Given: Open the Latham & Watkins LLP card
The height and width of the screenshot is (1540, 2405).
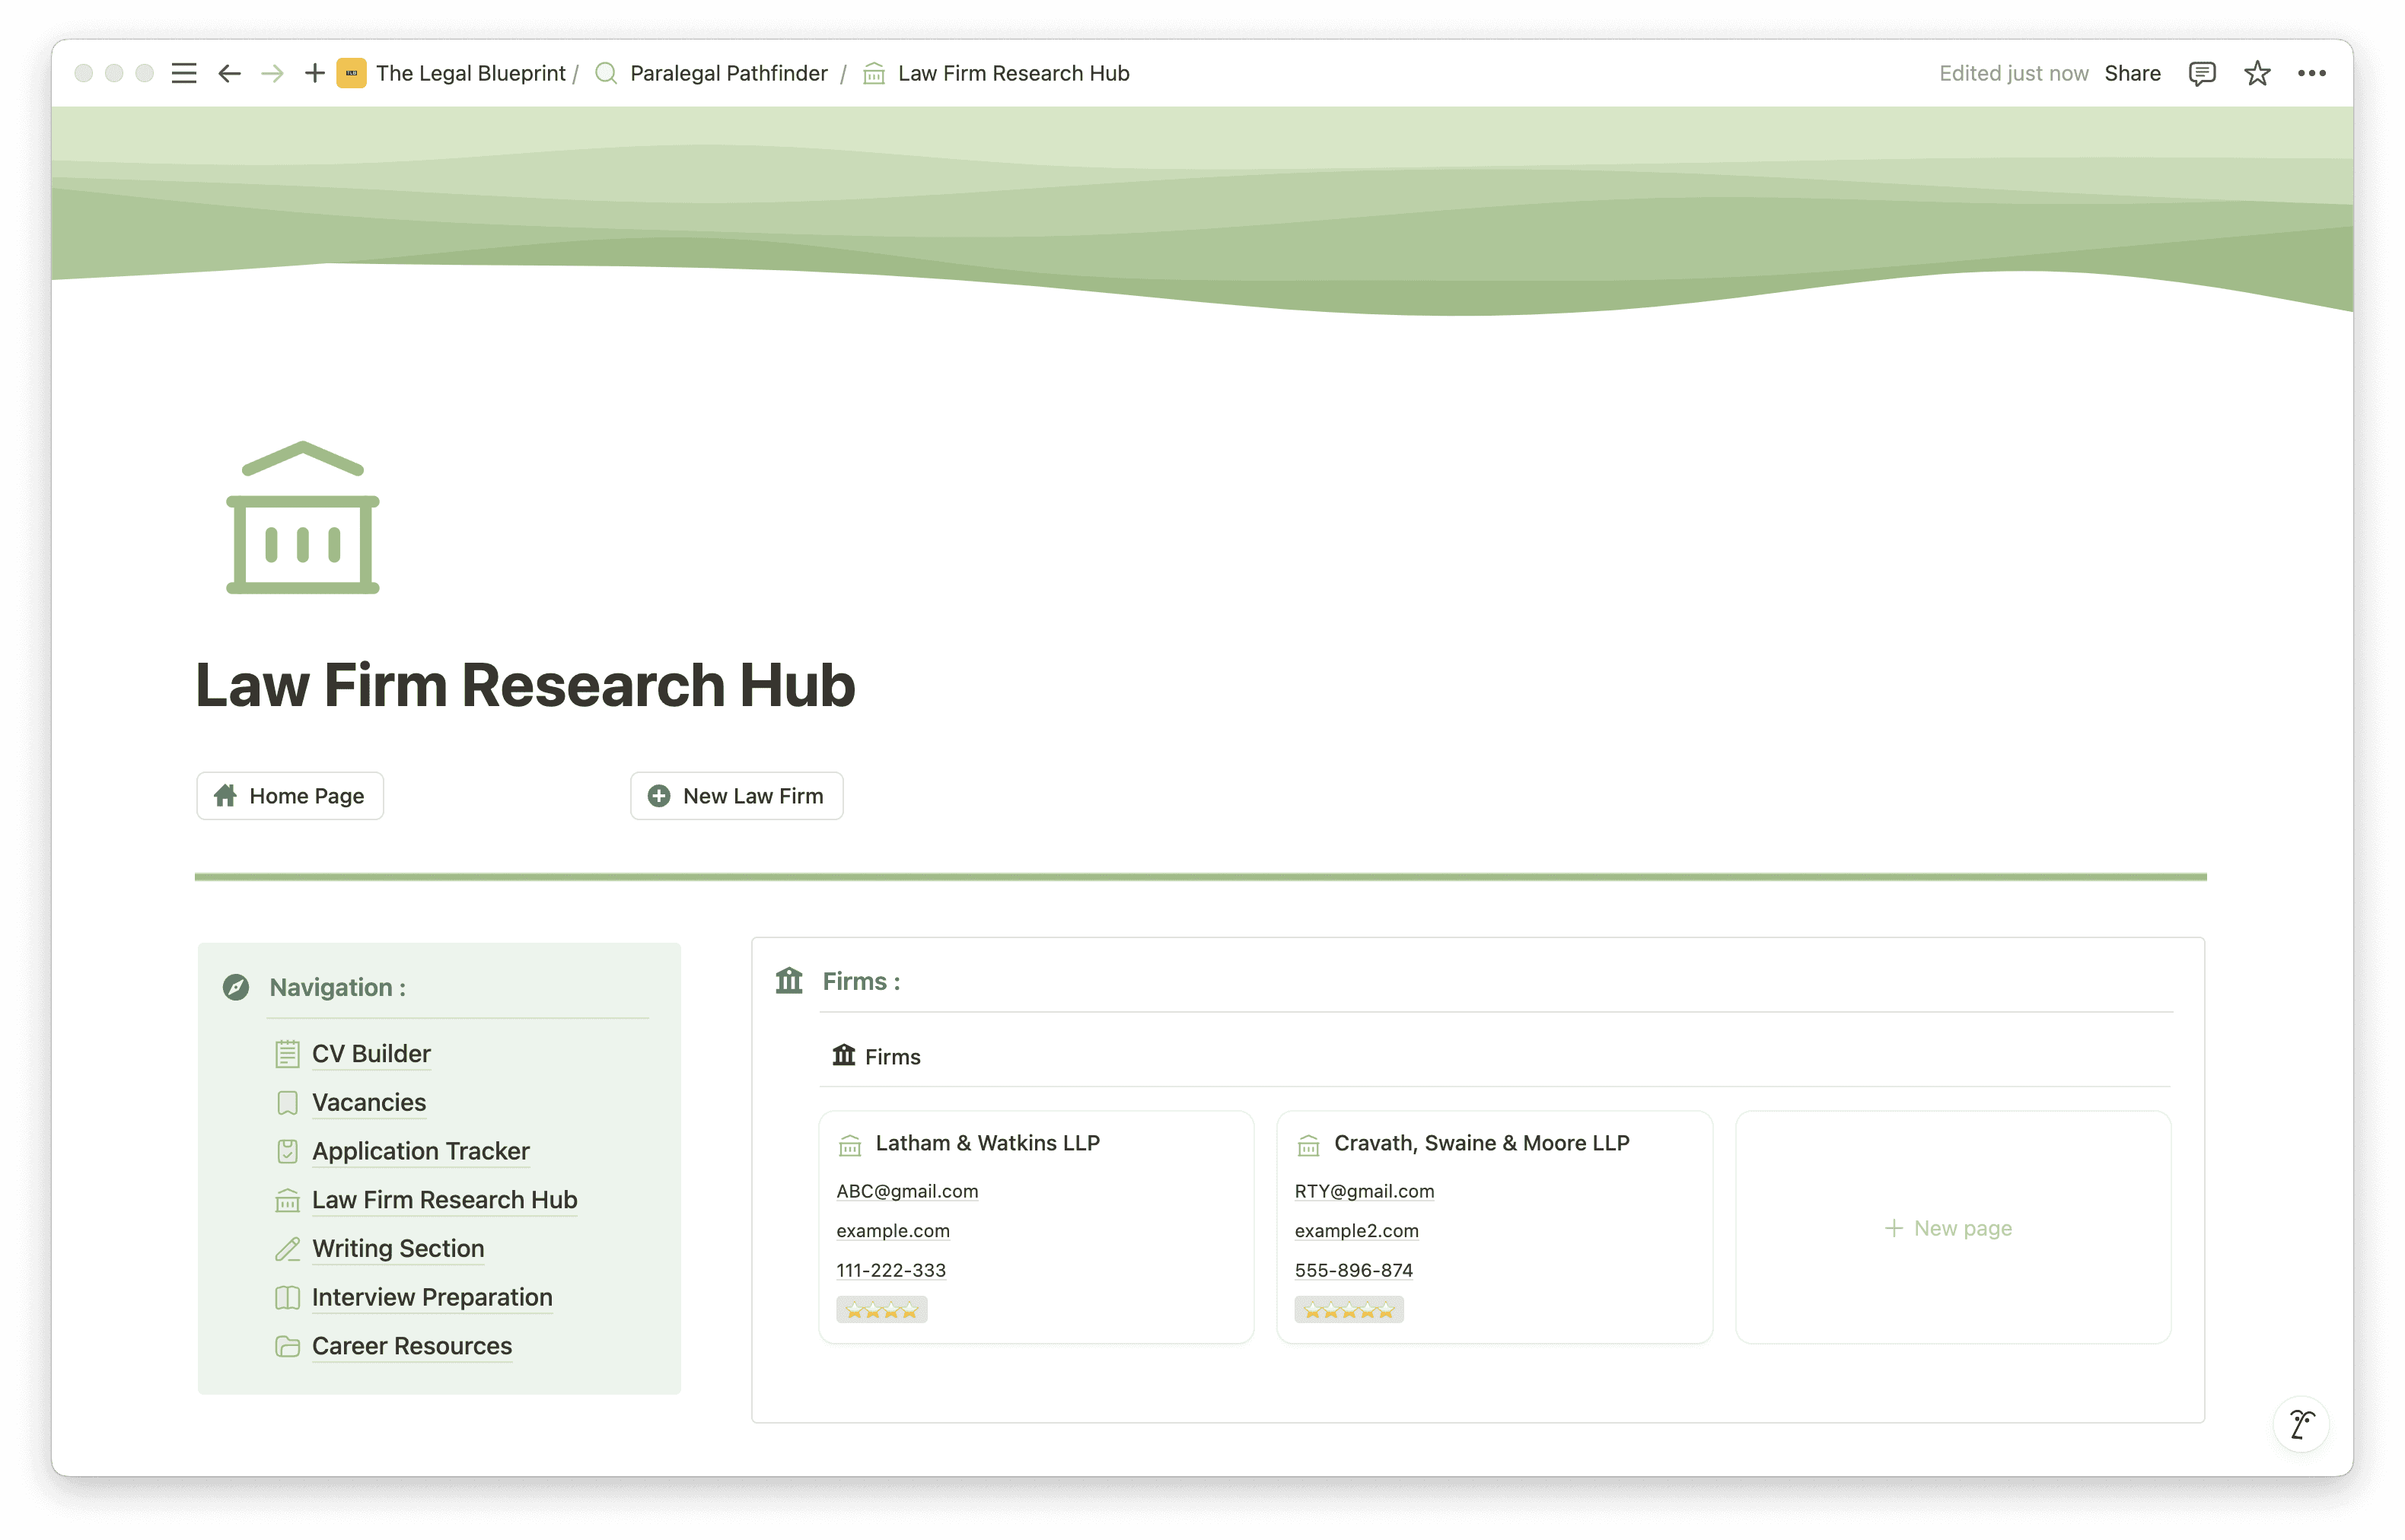Looking at the screenshot, I should pos(987,1143).
